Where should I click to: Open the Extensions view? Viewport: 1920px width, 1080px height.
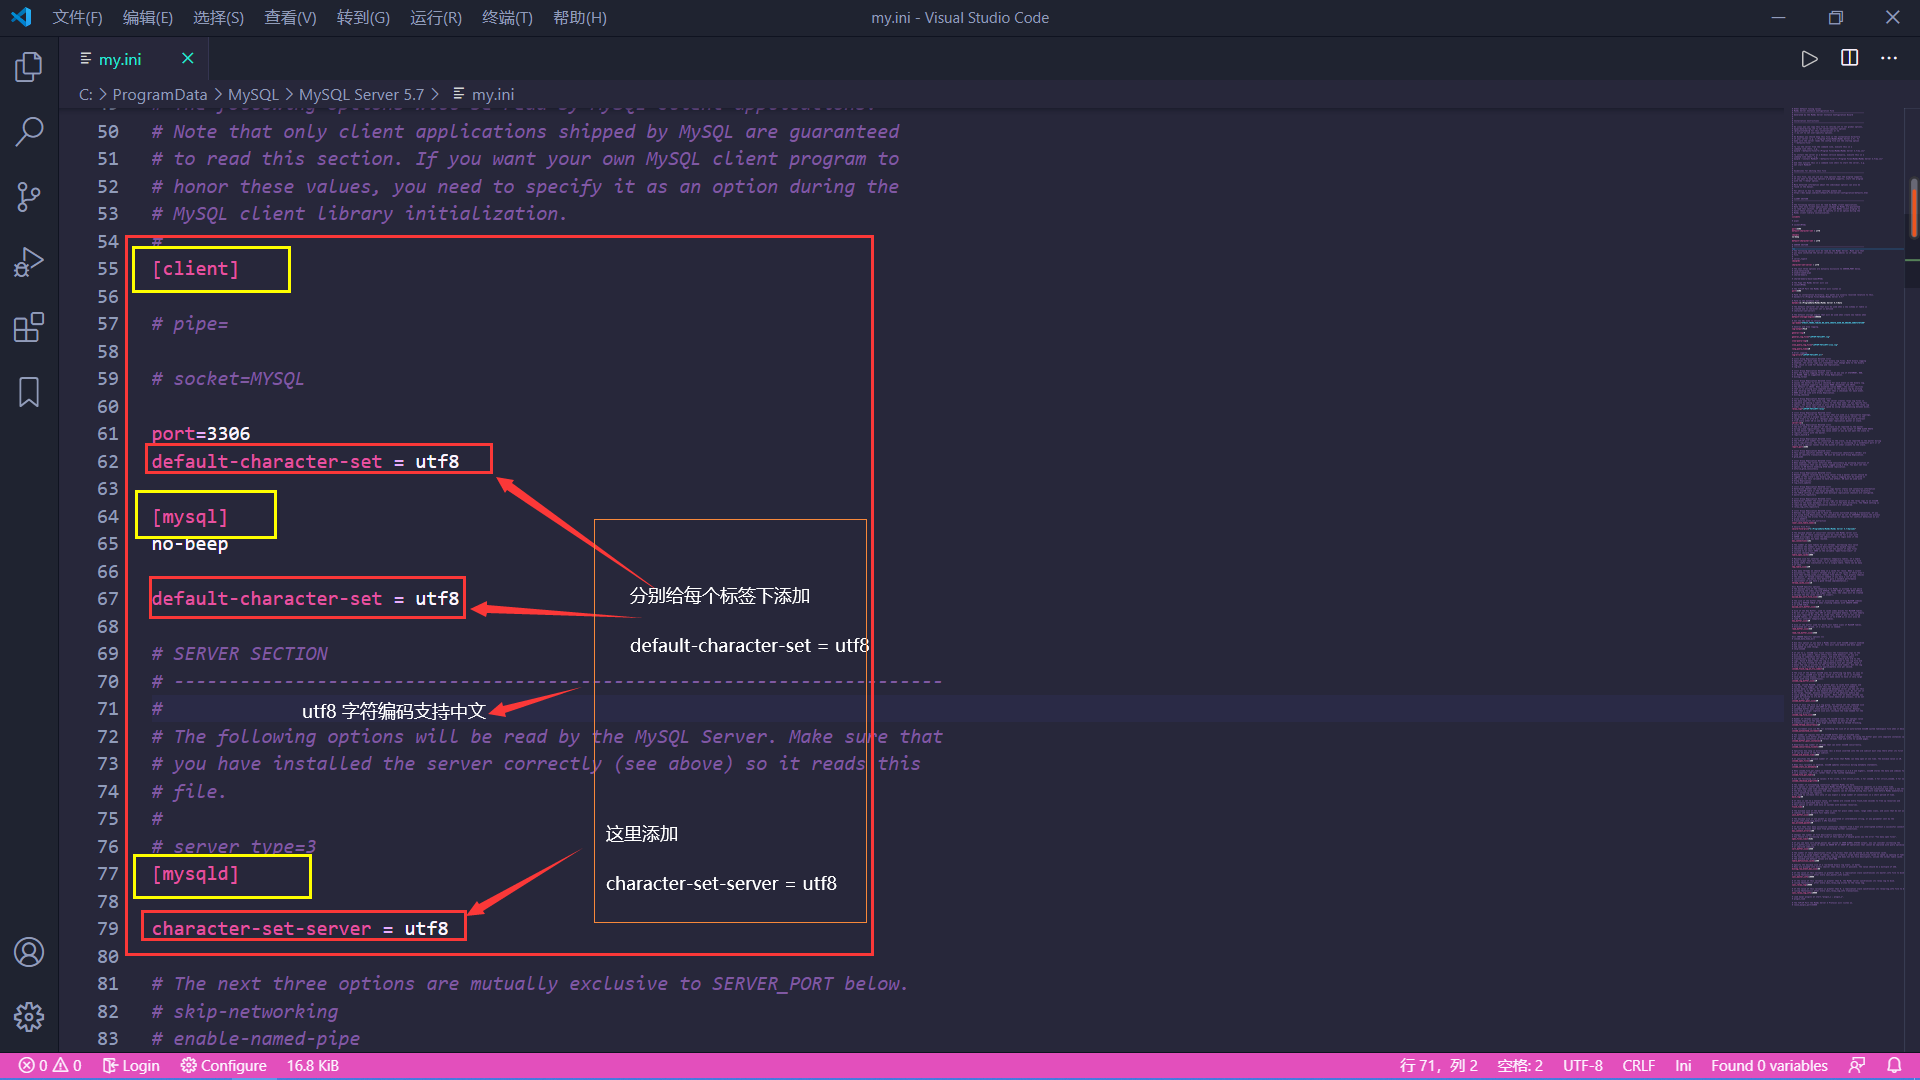pyautogui.click(x=29, y=327)
